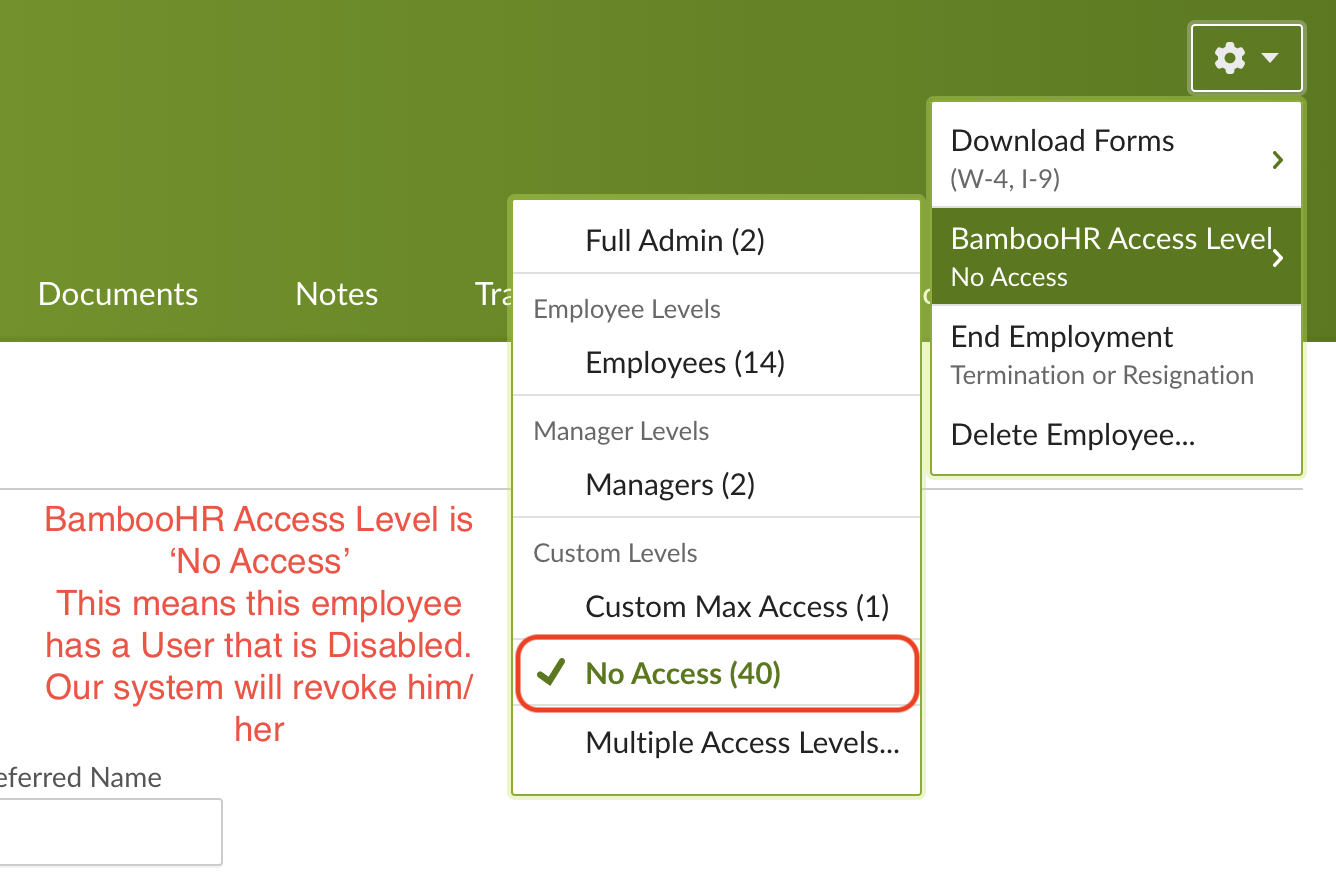Image resolution: width=1336 pixels, height=876 pixels.
Task: Pick Managers (2) access level
Action: pyautogui.click(x=716, y=484)
